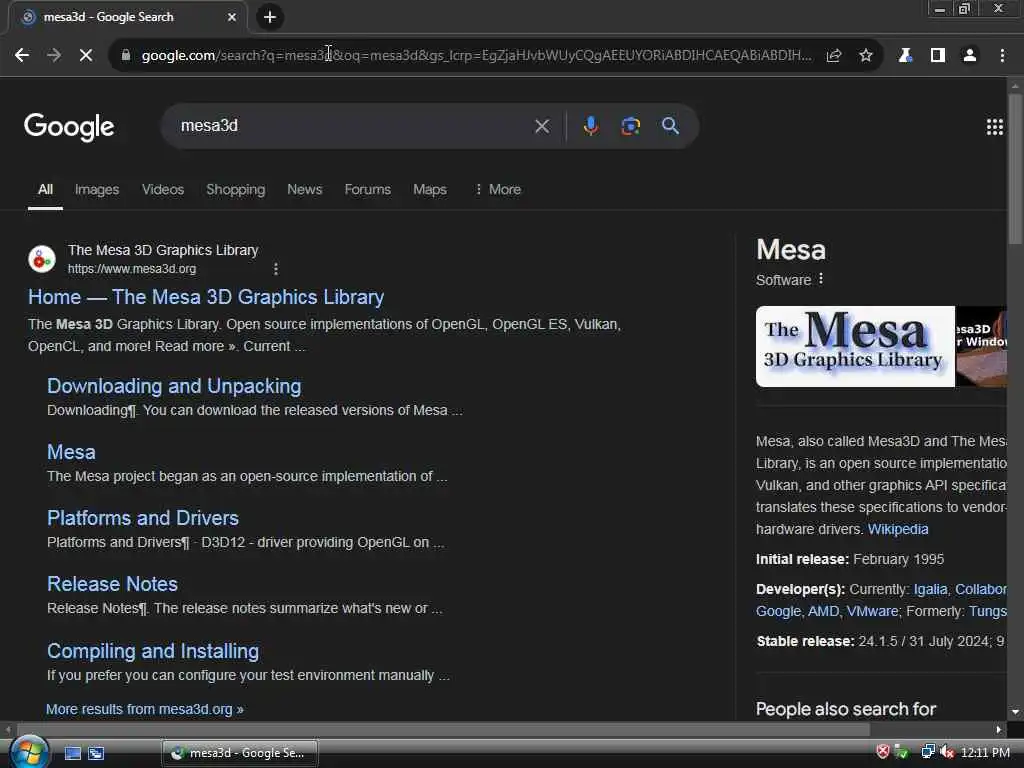This screenshot has width=1024, height=768.
Task: Switch to Videos results
Action: coord(163,189)
